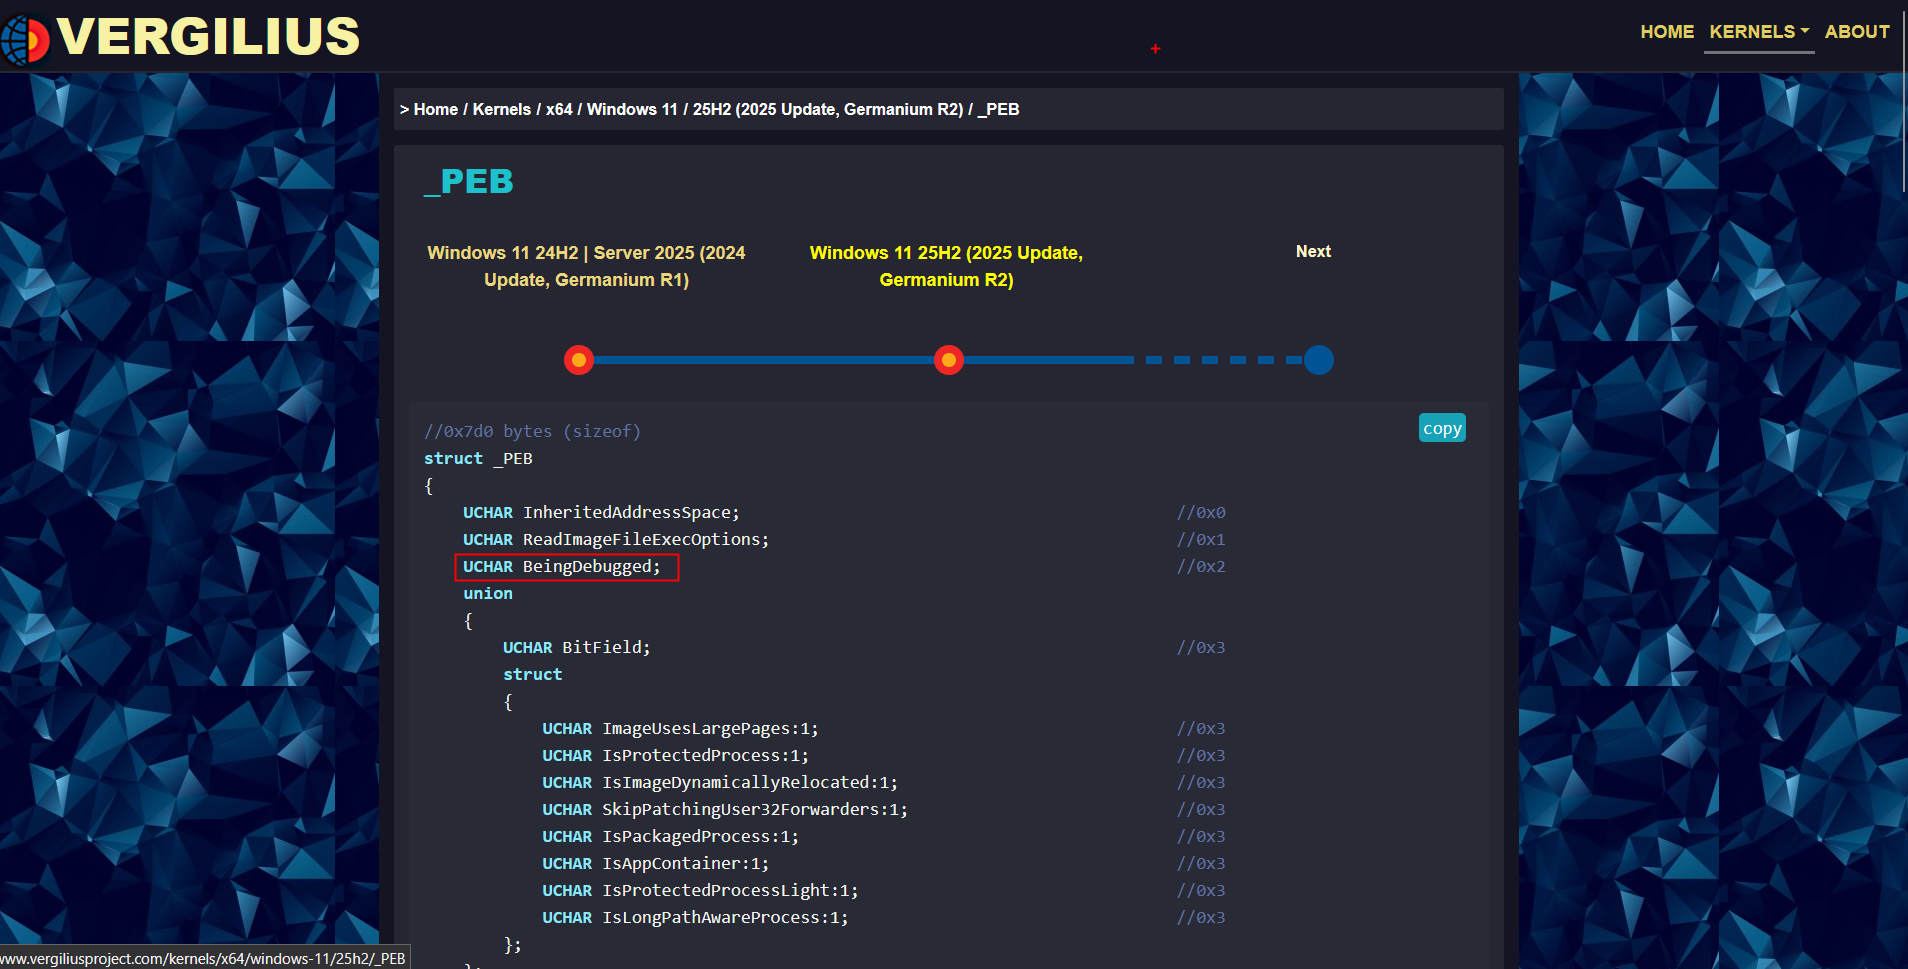Screen dimensions: 1908x969
Task: Select Windows 11 25H2 version label
Action: click(x=946, y=266)
